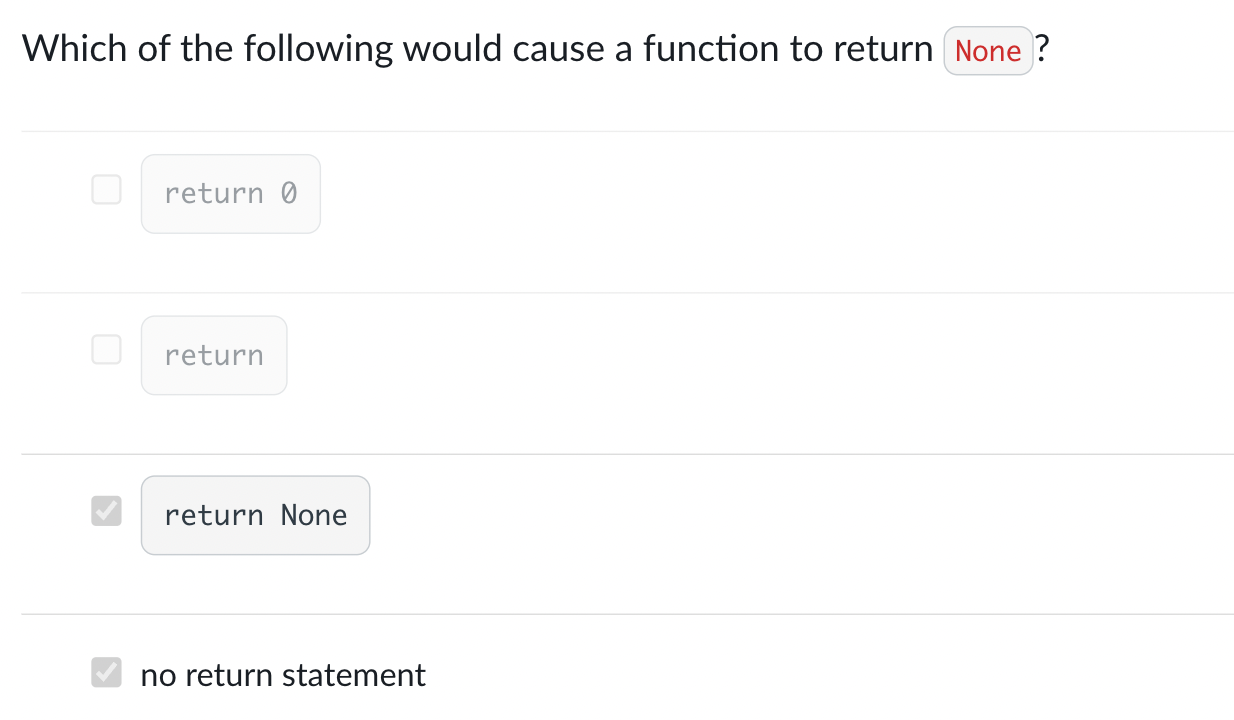Deselect the checked return None checkbox

106,511
